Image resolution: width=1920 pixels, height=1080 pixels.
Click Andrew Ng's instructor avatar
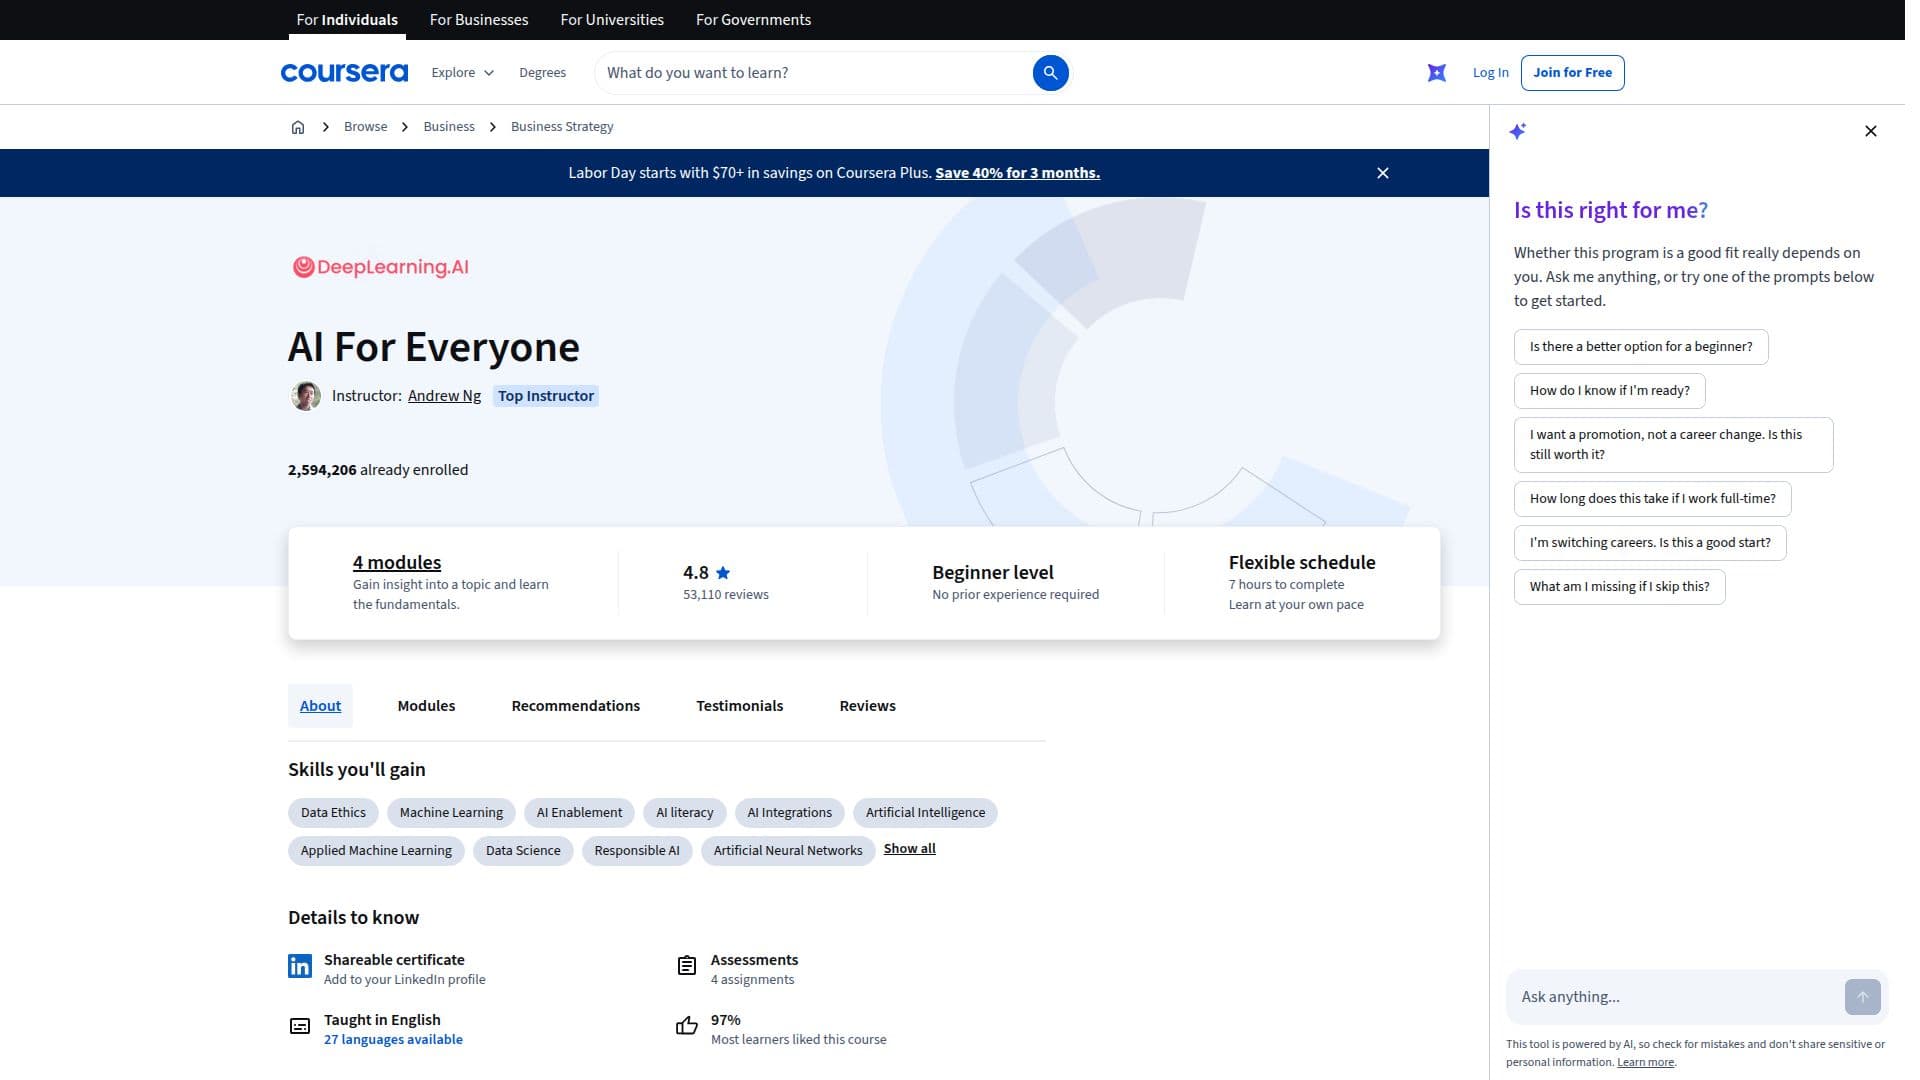(x=306, y=396)
